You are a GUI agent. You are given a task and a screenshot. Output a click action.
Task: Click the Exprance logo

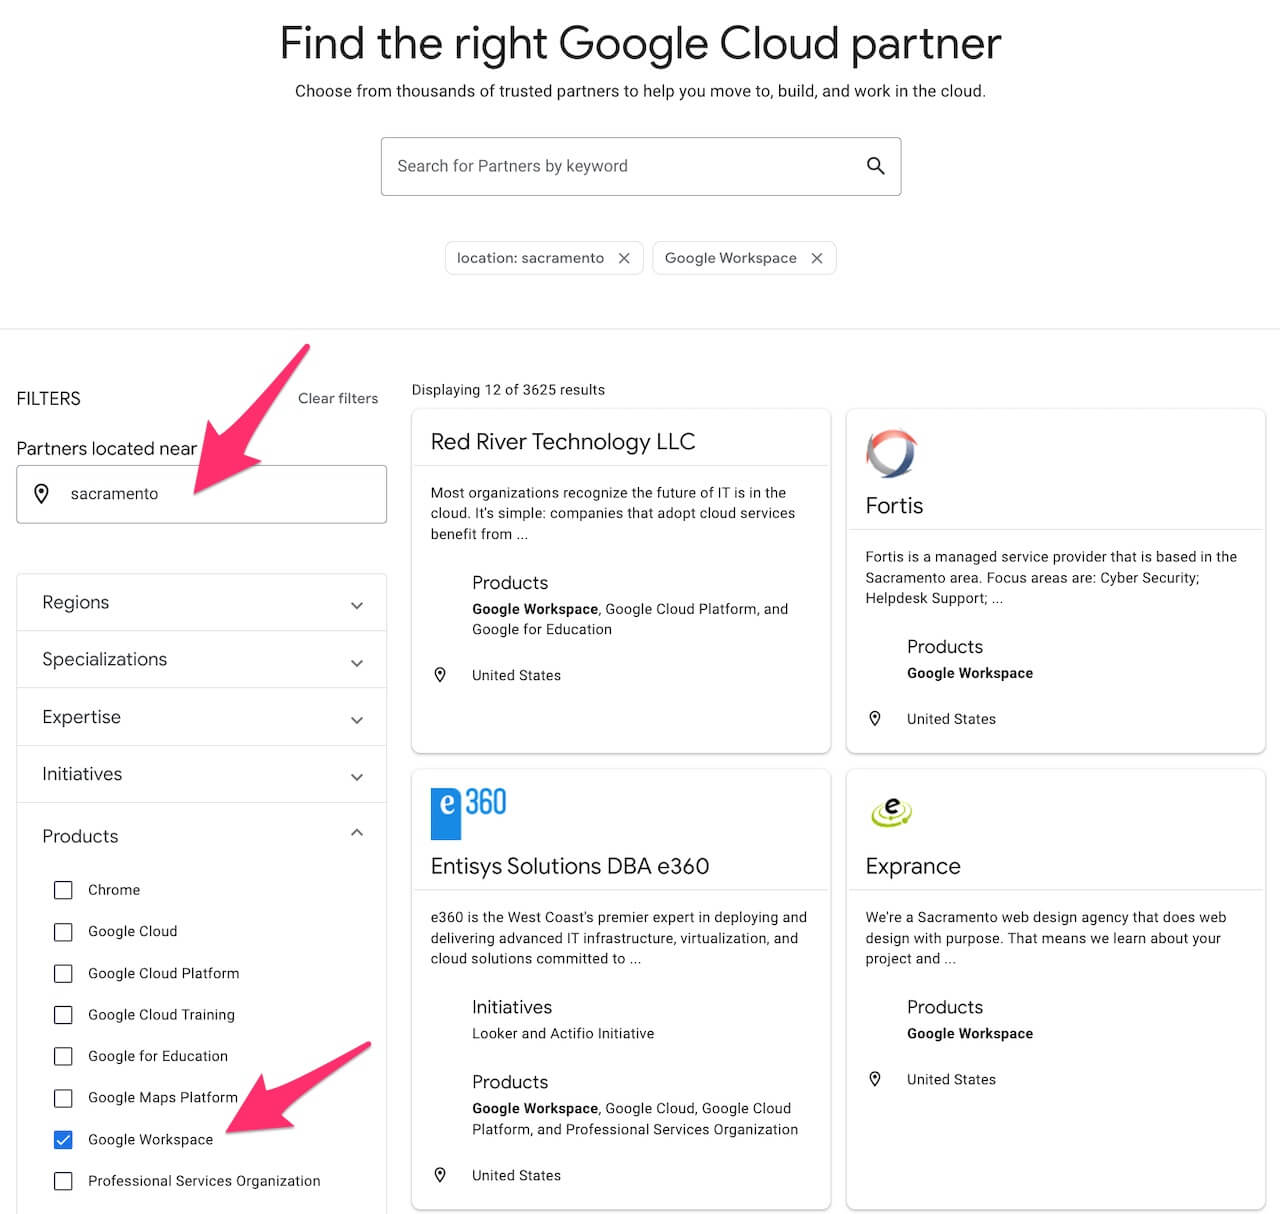[x=891, y=812]
